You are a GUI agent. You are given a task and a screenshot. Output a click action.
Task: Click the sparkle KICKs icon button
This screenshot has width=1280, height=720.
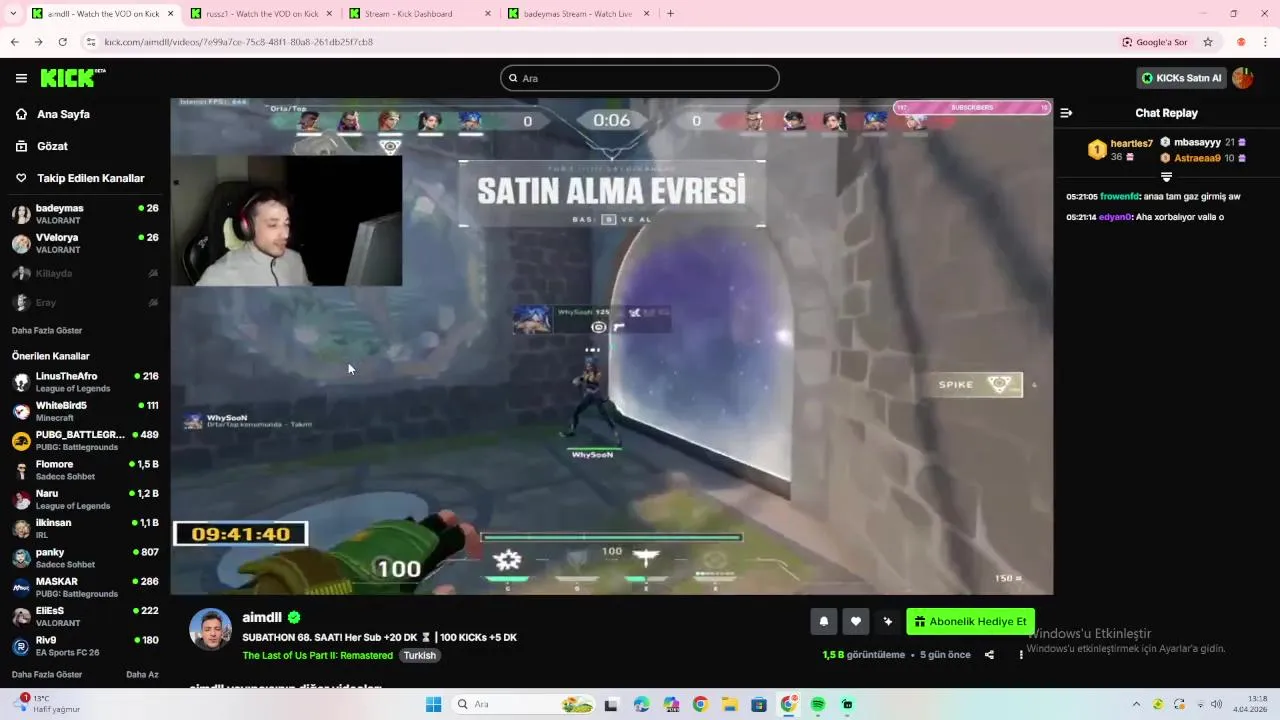pos(887,621)
